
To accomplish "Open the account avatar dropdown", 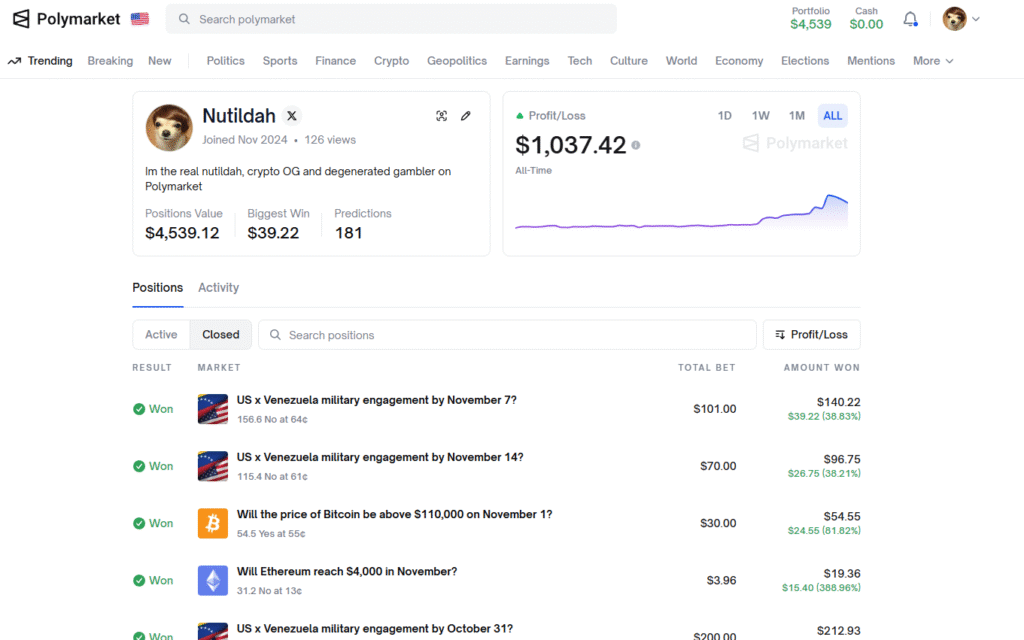I will click(x=961, y=19).
